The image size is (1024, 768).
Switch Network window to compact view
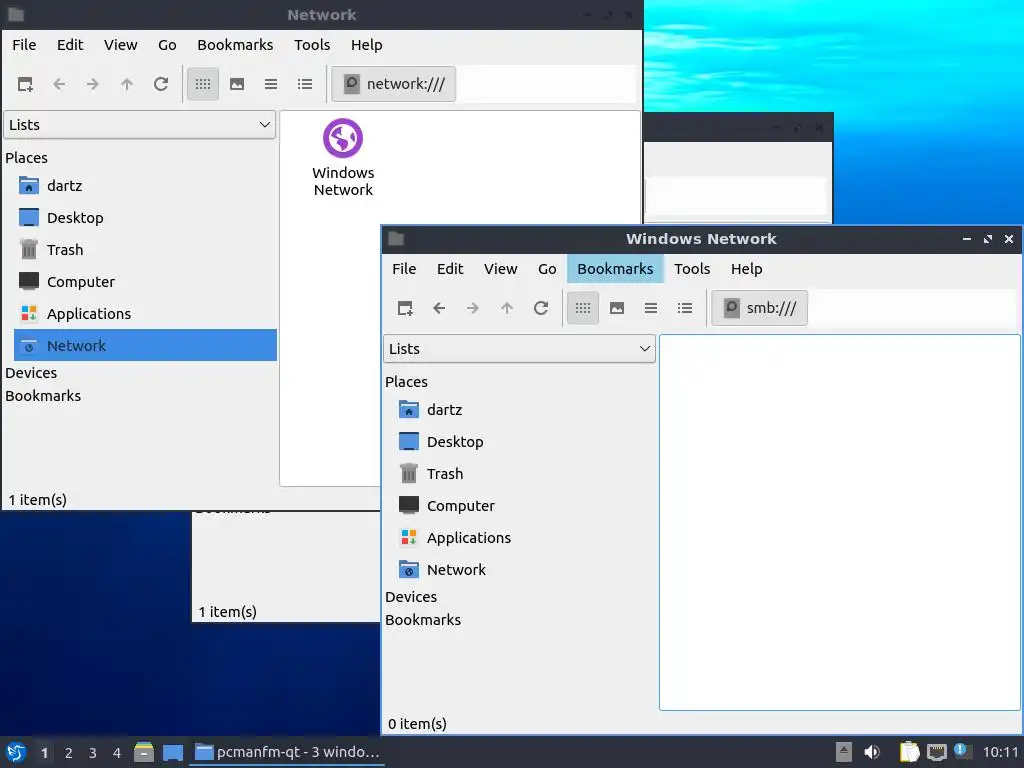271,84
